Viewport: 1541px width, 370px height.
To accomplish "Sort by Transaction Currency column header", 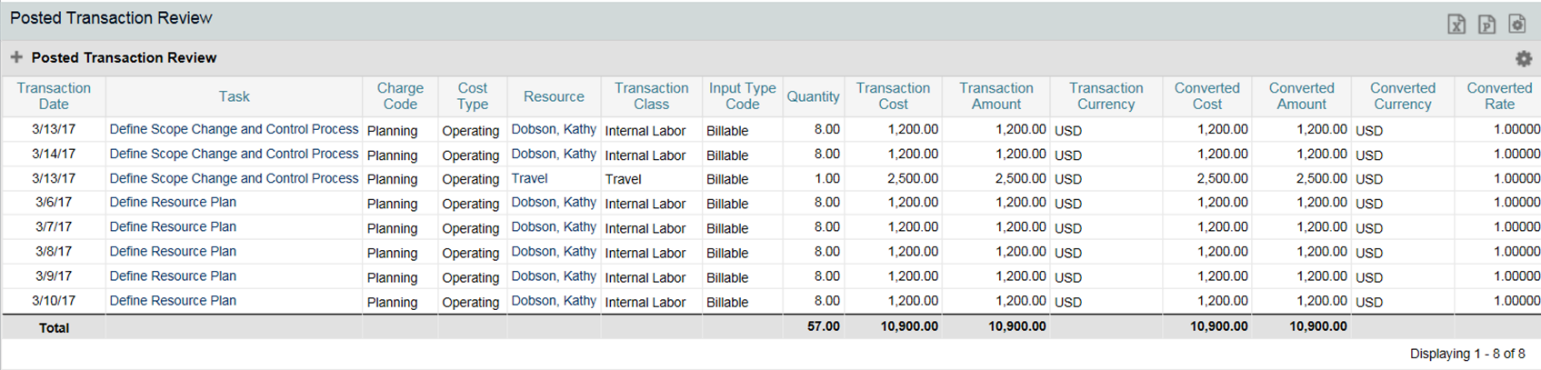I will coord(1105,96).
